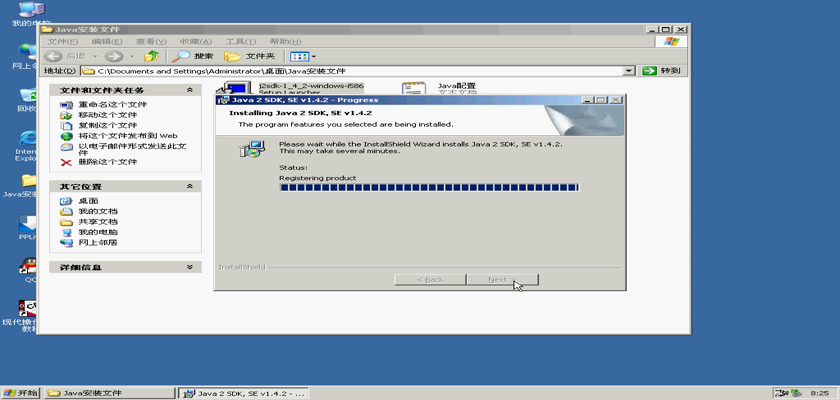Switch to Java 2 SDK taskbar button
This screenshot has height=400, width=840.
244,393
